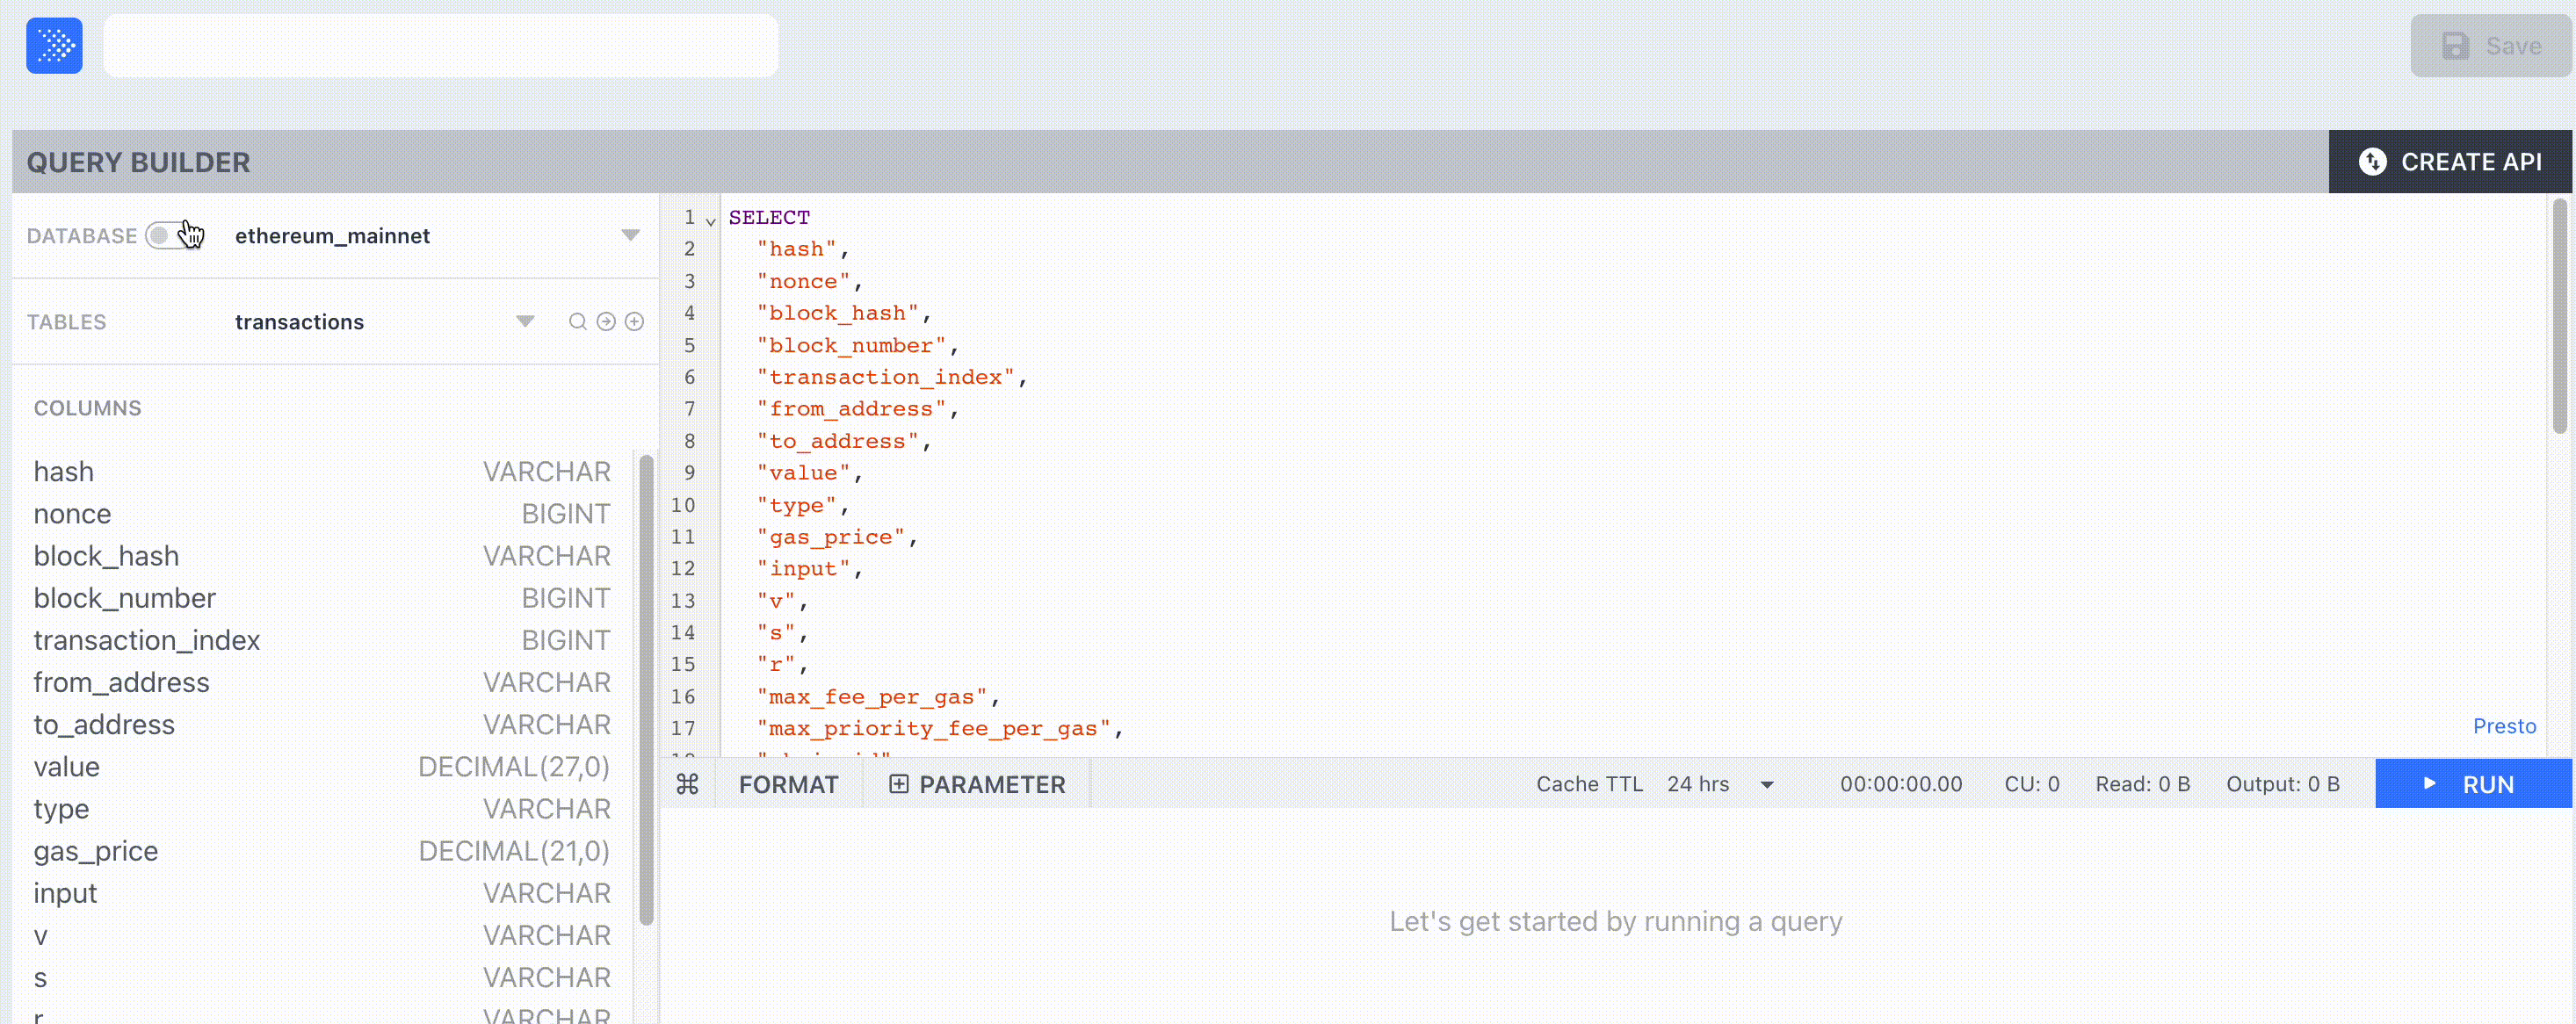2576x1024 pixels.
Task: Expand the Cache TTL 24 hrs dropdown
Action: [1767, 784]
